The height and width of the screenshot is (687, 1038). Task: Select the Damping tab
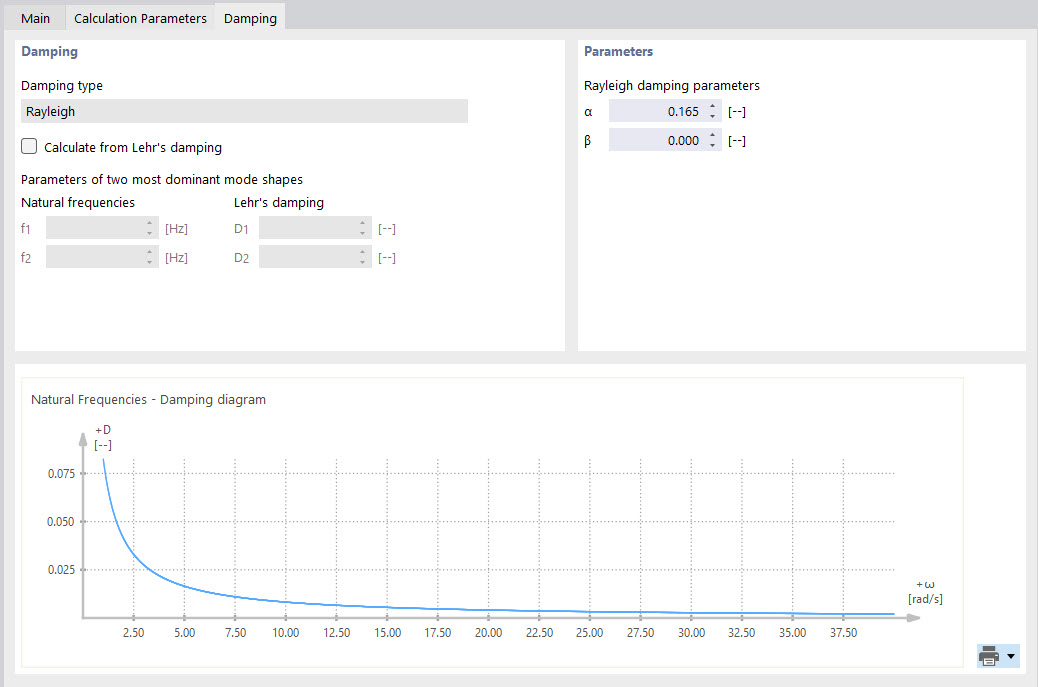249,17
